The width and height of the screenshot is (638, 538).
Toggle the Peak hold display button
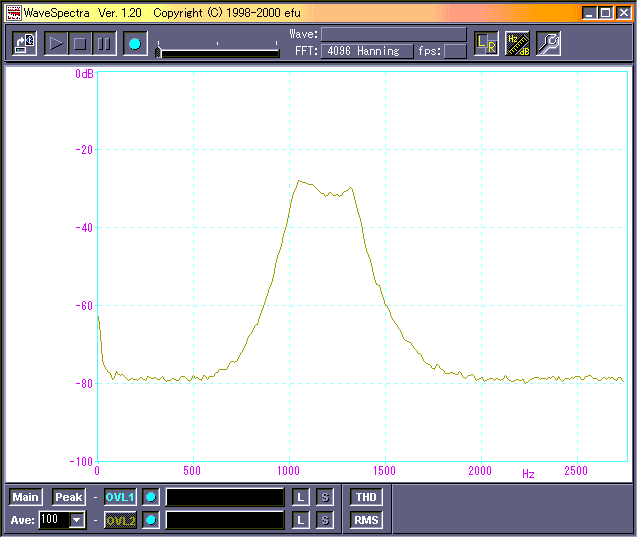(69, 497)
